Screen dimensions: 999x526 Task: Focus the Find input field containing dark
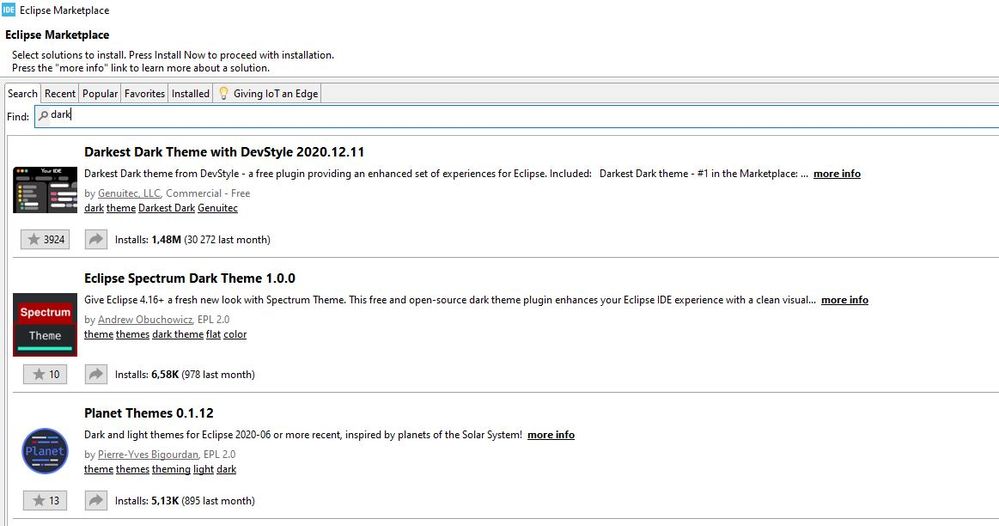coord(516,115)
